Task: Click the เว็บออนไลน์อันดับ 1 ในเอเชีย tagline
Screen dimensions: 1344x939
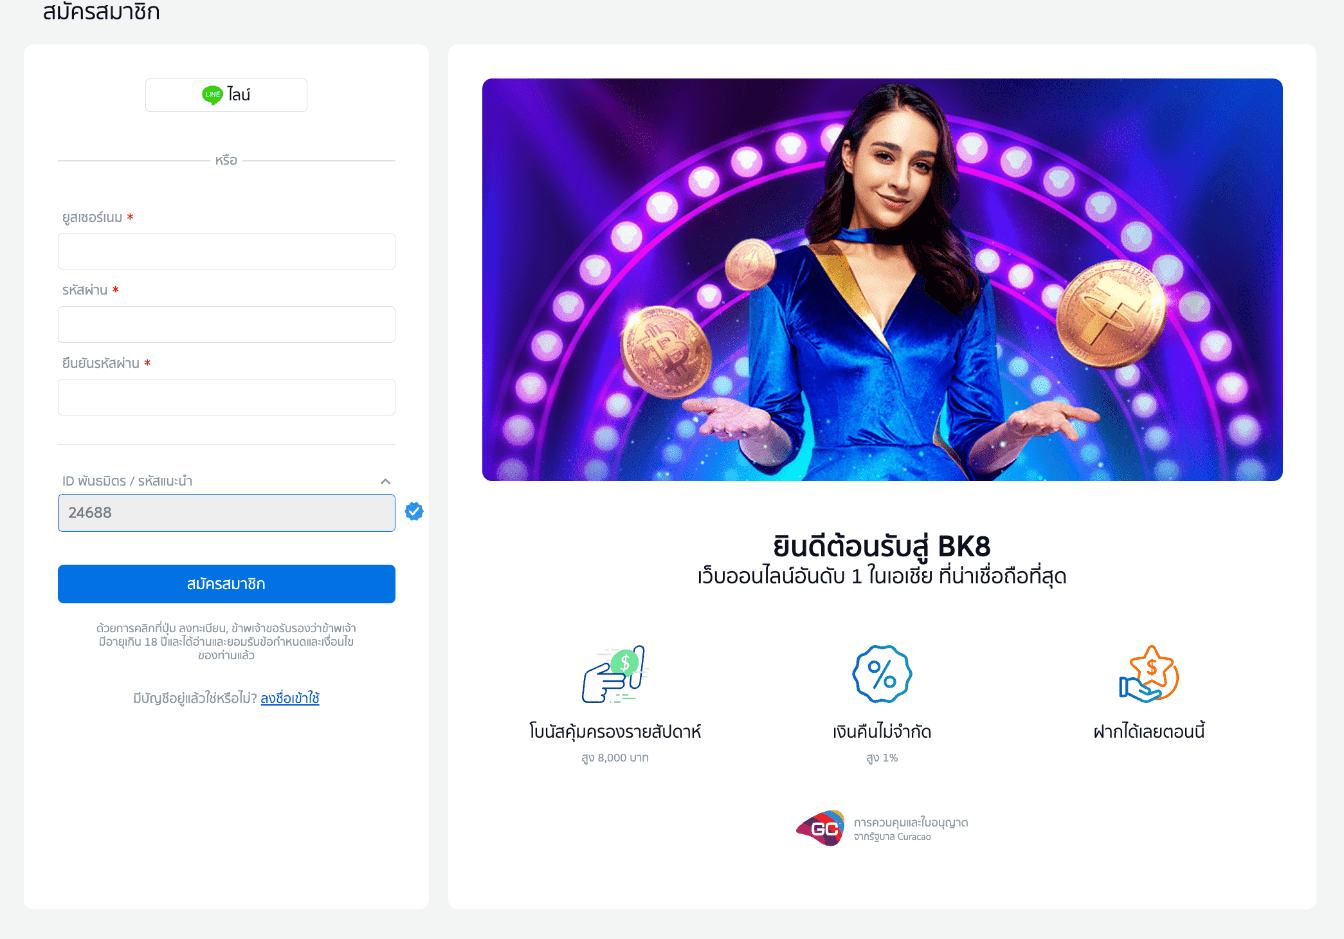Action: [x=882, y=576]
